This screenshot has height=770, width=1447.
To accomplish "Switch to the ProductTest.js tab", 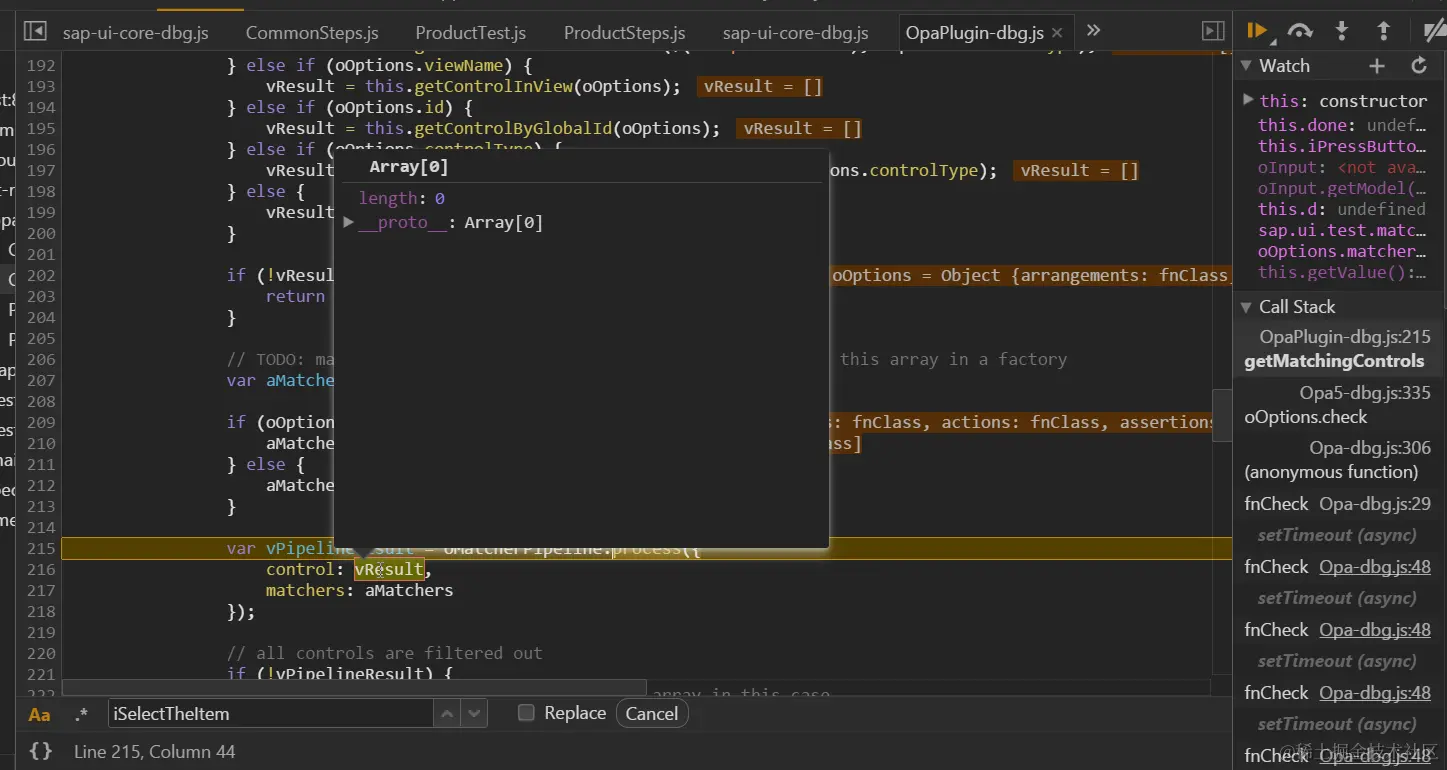I will point(471,33).
